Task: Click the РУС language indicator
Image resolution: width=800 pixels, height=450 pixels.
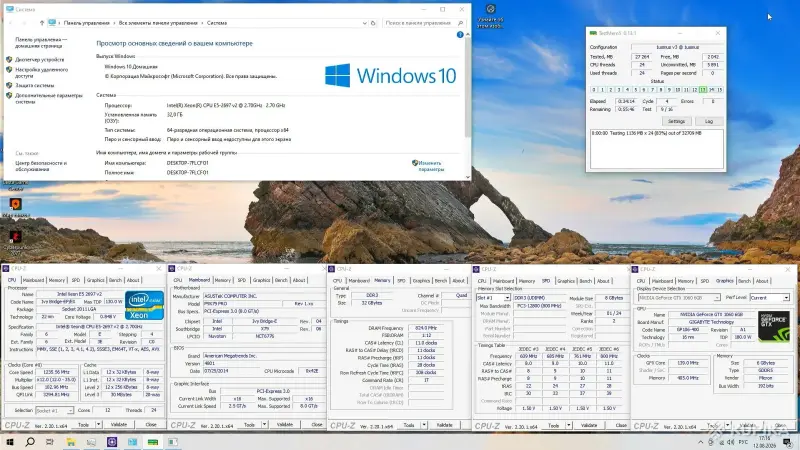Action: (743, 442)
